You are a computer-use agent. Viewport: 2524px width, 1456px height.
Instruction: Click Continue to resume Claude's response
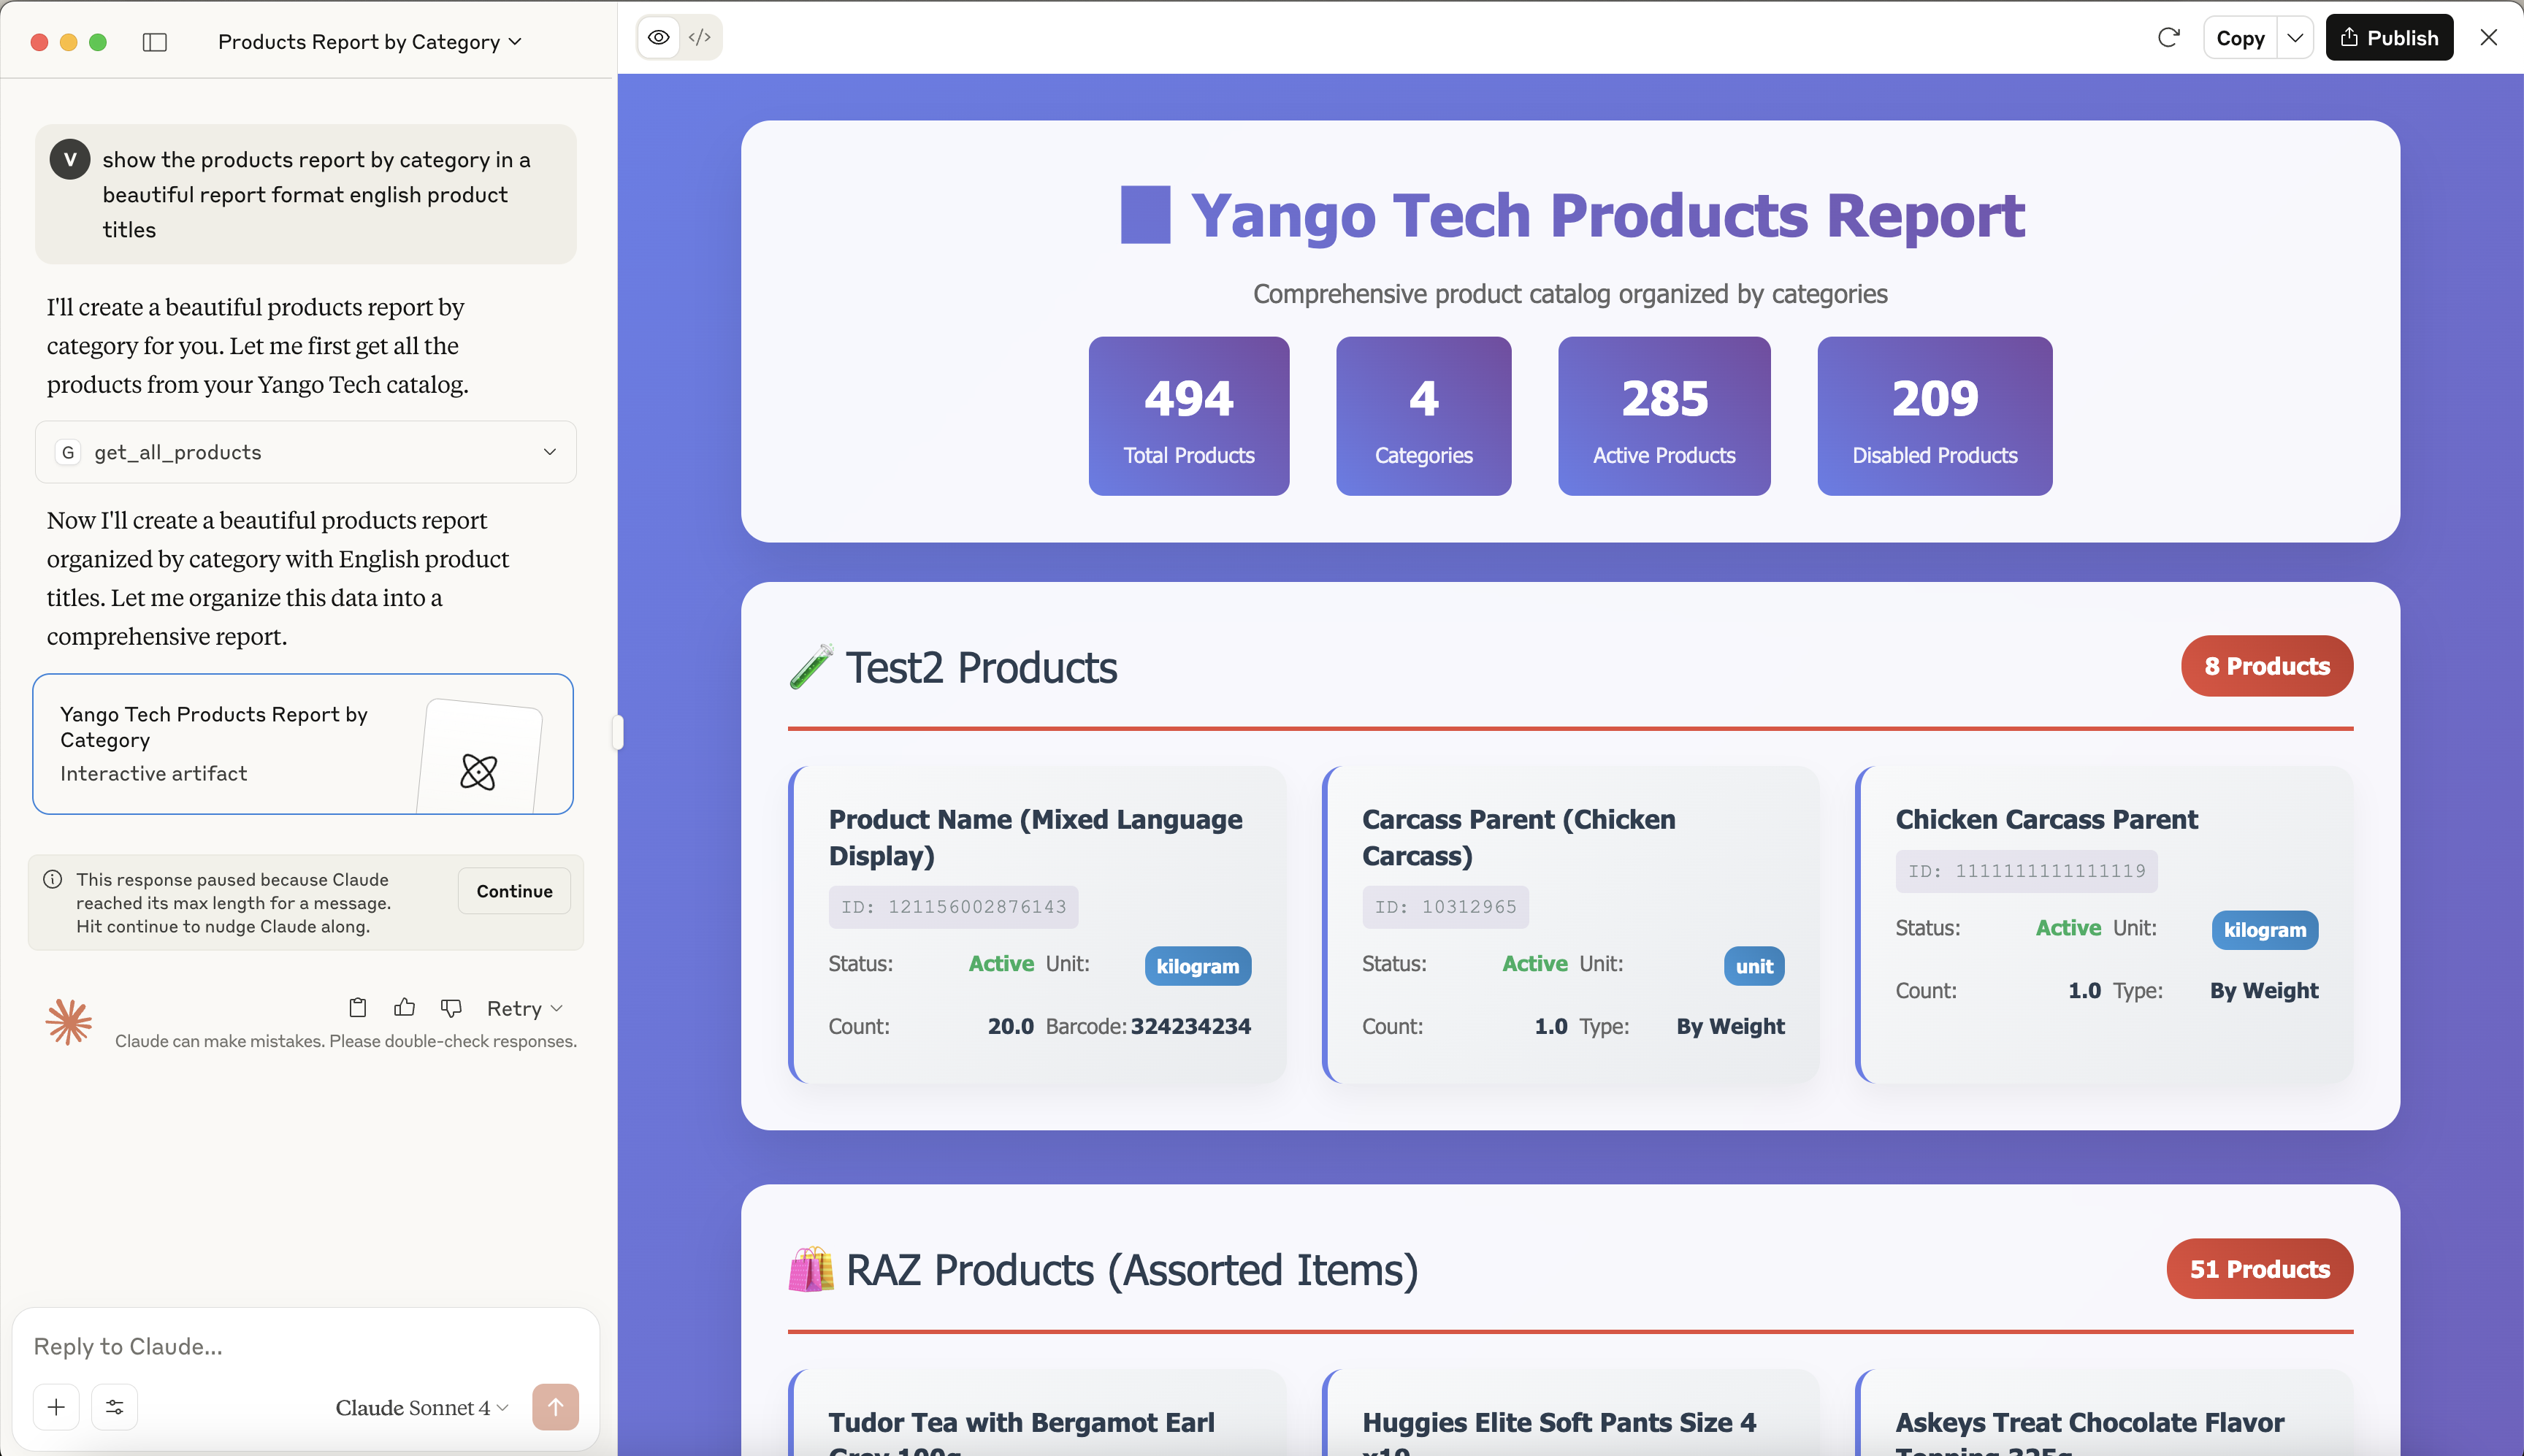point(513,890)
